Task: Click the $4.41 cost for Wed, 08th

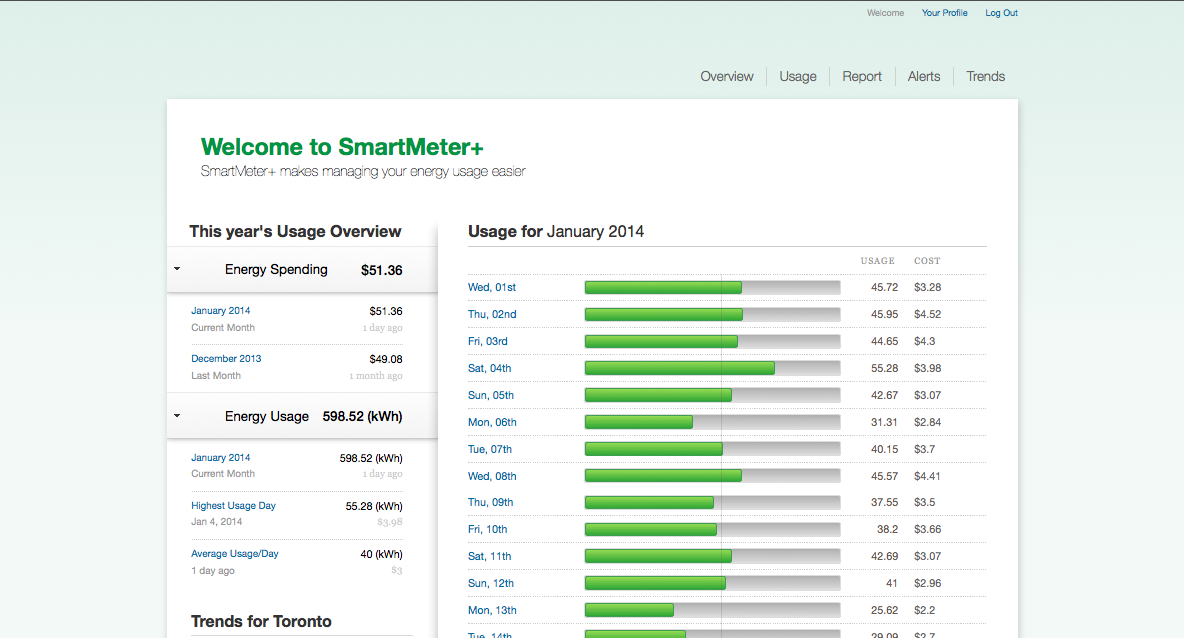Action: coord(927,476)
